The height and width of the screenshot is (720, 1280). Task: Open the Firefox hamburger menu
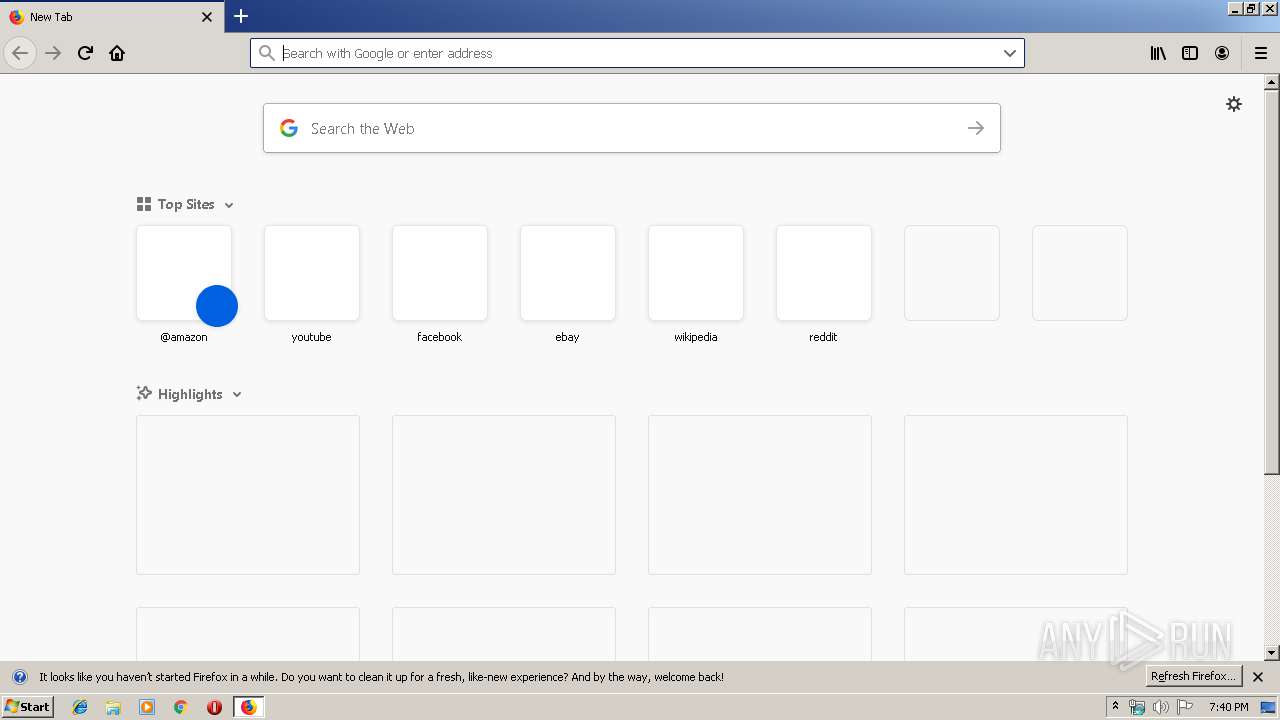click(x=1261, y=53)
